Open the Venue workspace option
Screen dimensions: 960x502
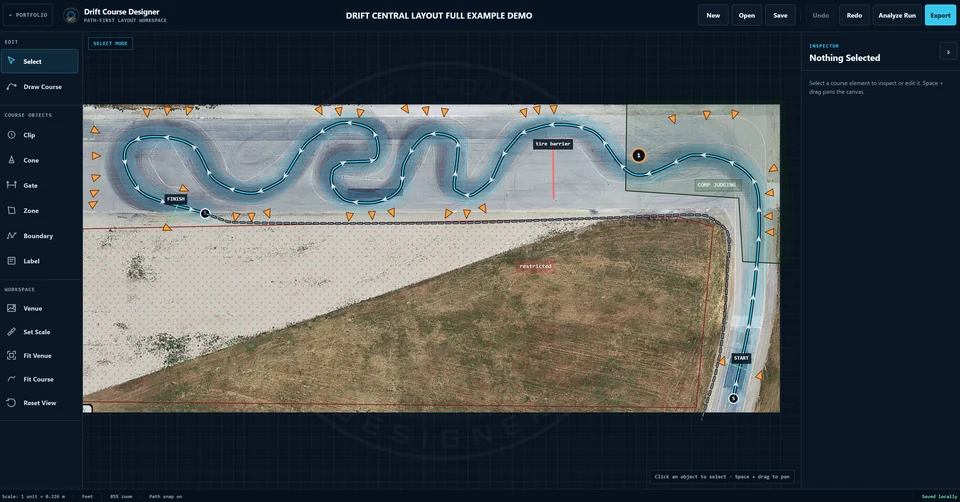click(40, 309)
